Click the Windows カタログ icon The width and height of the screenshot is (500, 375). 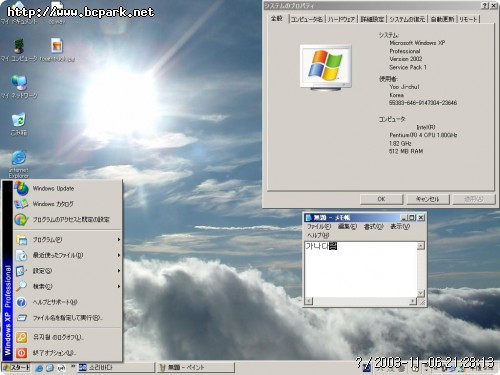(21, 204)
